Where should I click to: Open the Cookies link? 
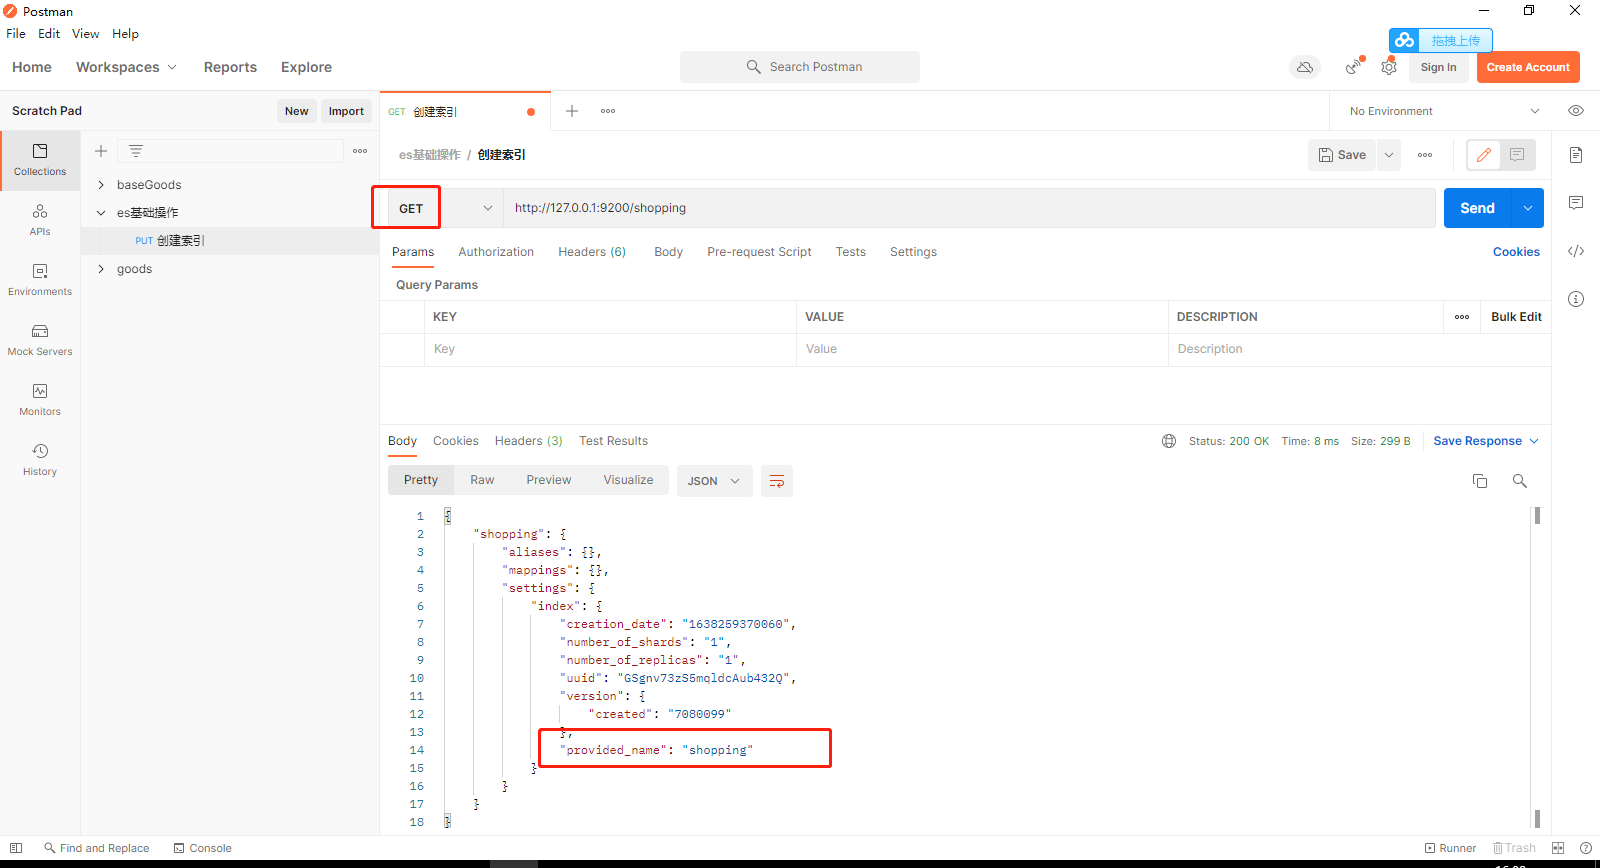coord(1516,252)
